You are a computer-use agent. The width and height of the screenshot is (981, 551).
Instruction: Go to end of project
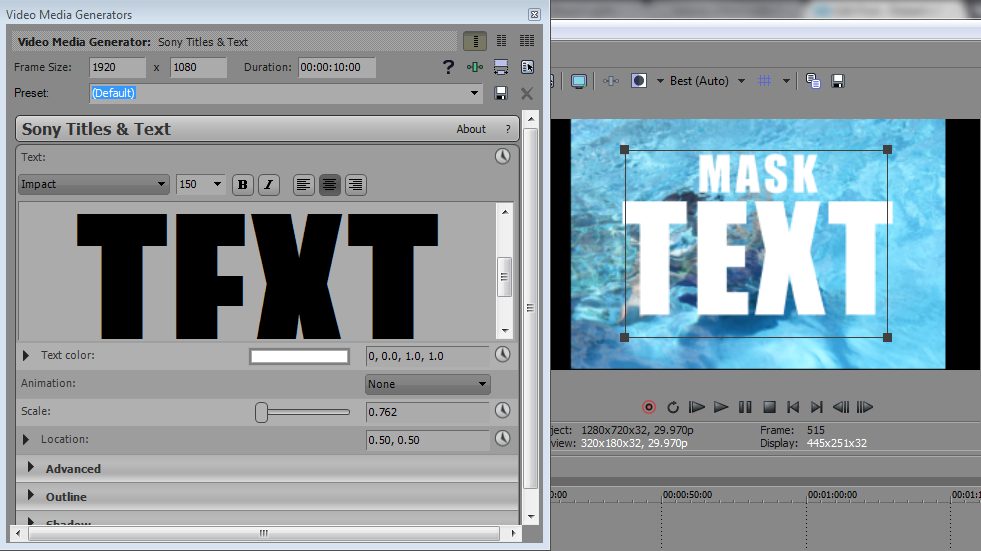[x=816, y=407]
